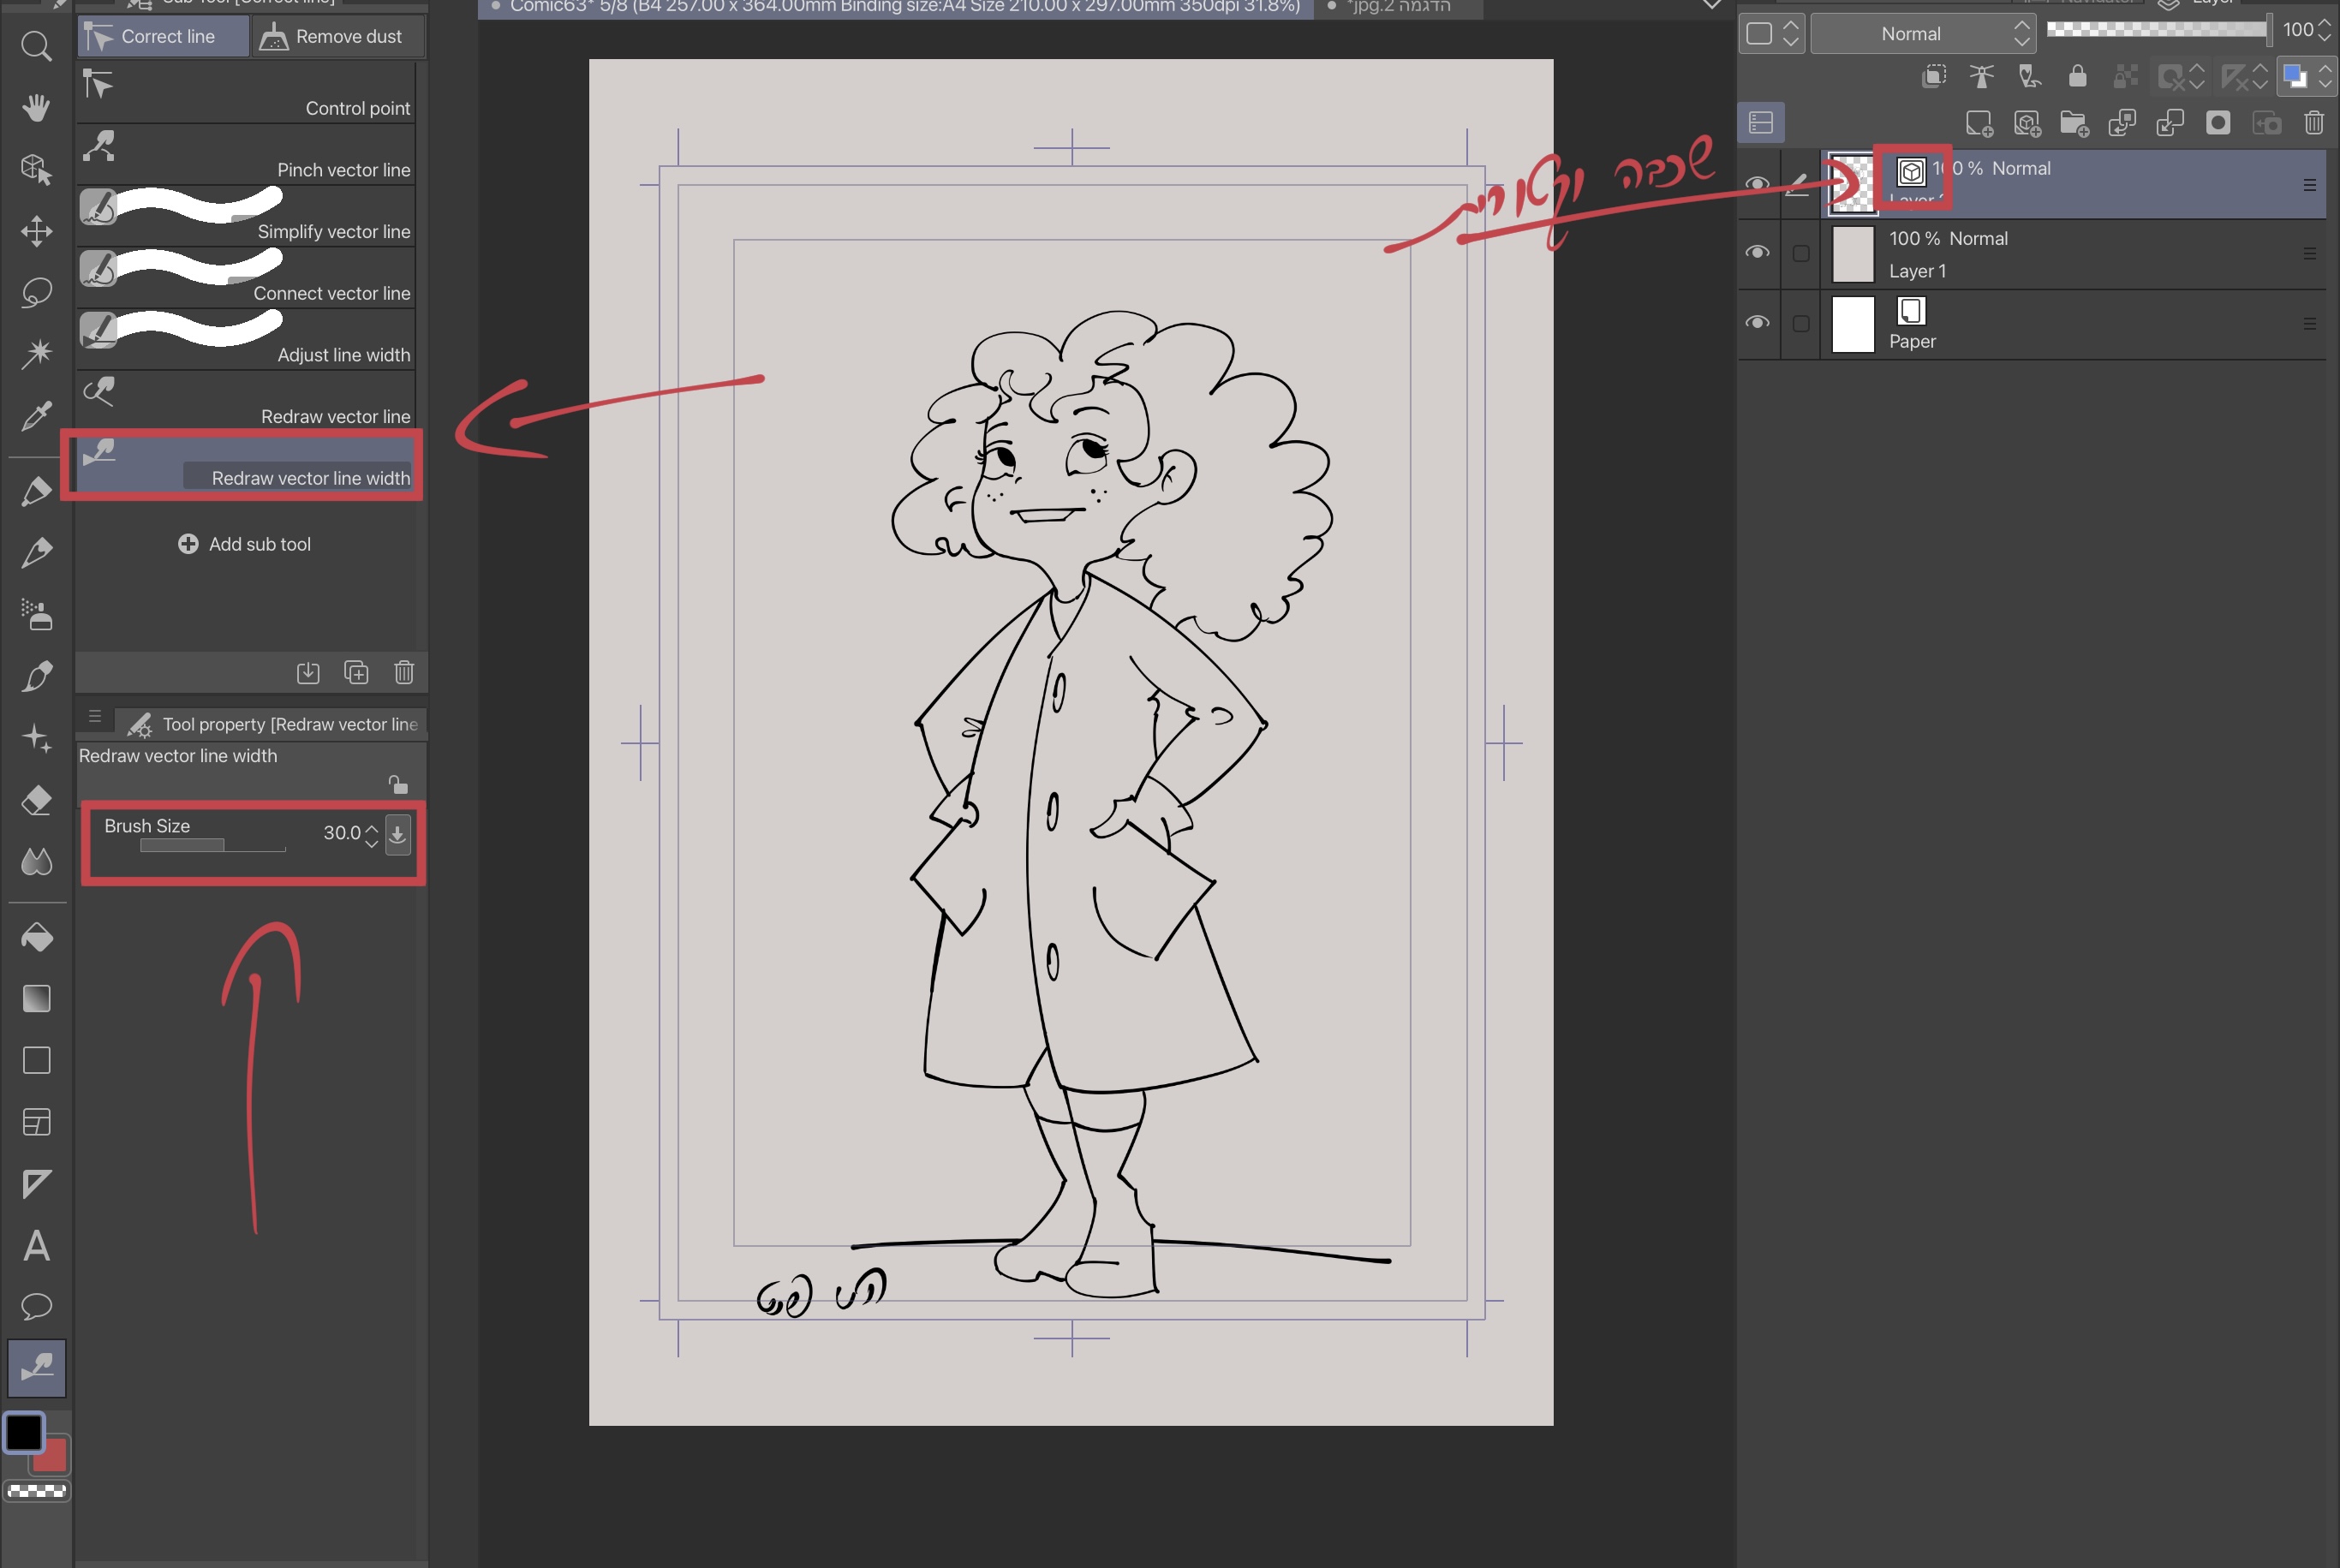2340x1568 pixels.
Task: Select the Text tool
Action: (36, 1246)
